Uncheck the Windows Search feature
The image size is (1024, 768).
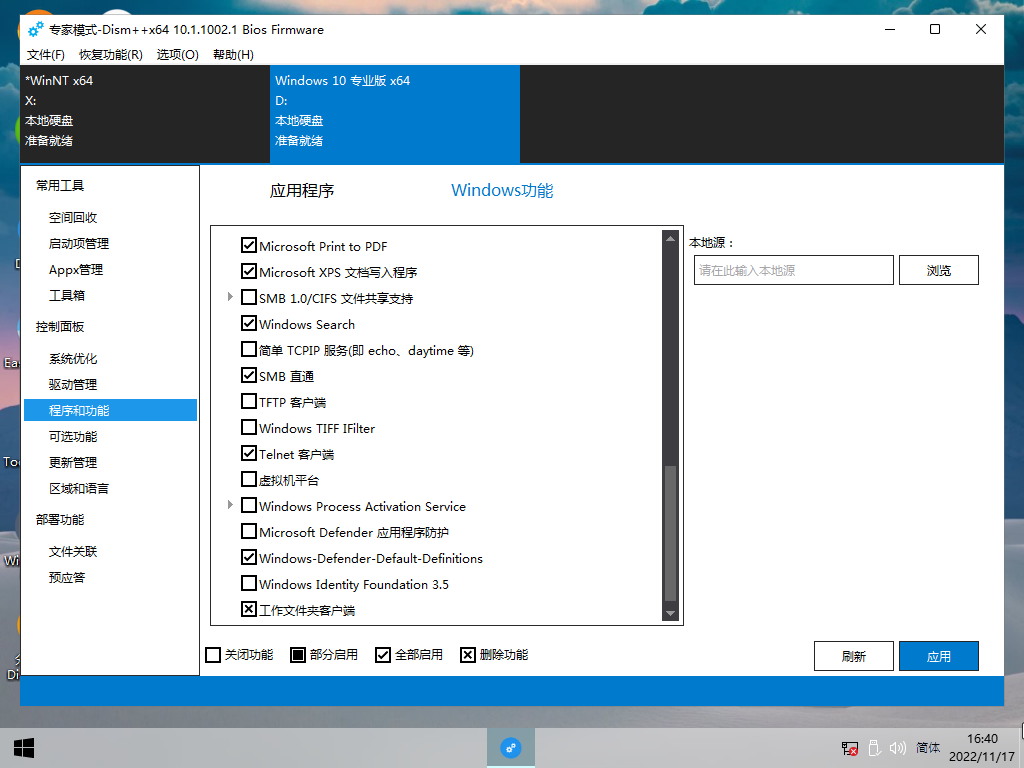(x=248, y=324)
